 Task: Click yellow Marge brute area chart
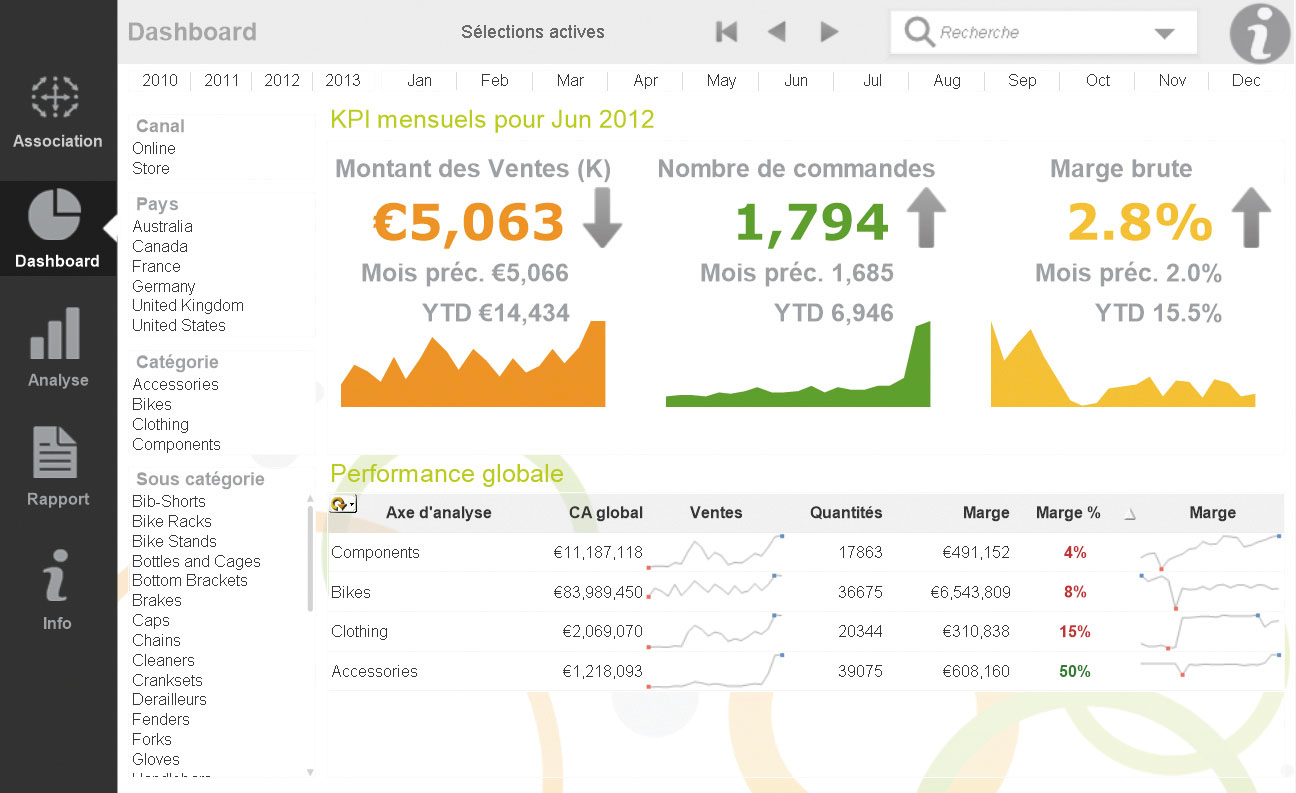point(1123,364)
